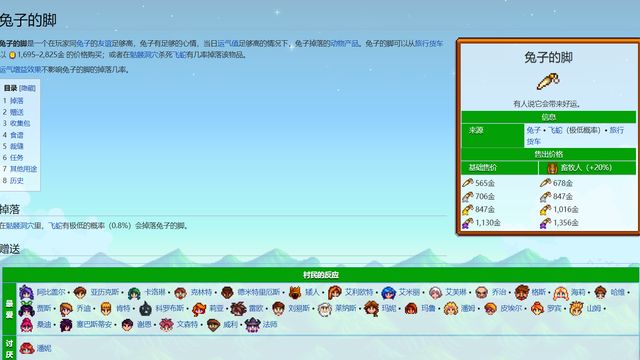Click Pierre's portrait icon (皮埃尔)
The image size is (640, 360).
pyautogui.click(x=490, y=309)
